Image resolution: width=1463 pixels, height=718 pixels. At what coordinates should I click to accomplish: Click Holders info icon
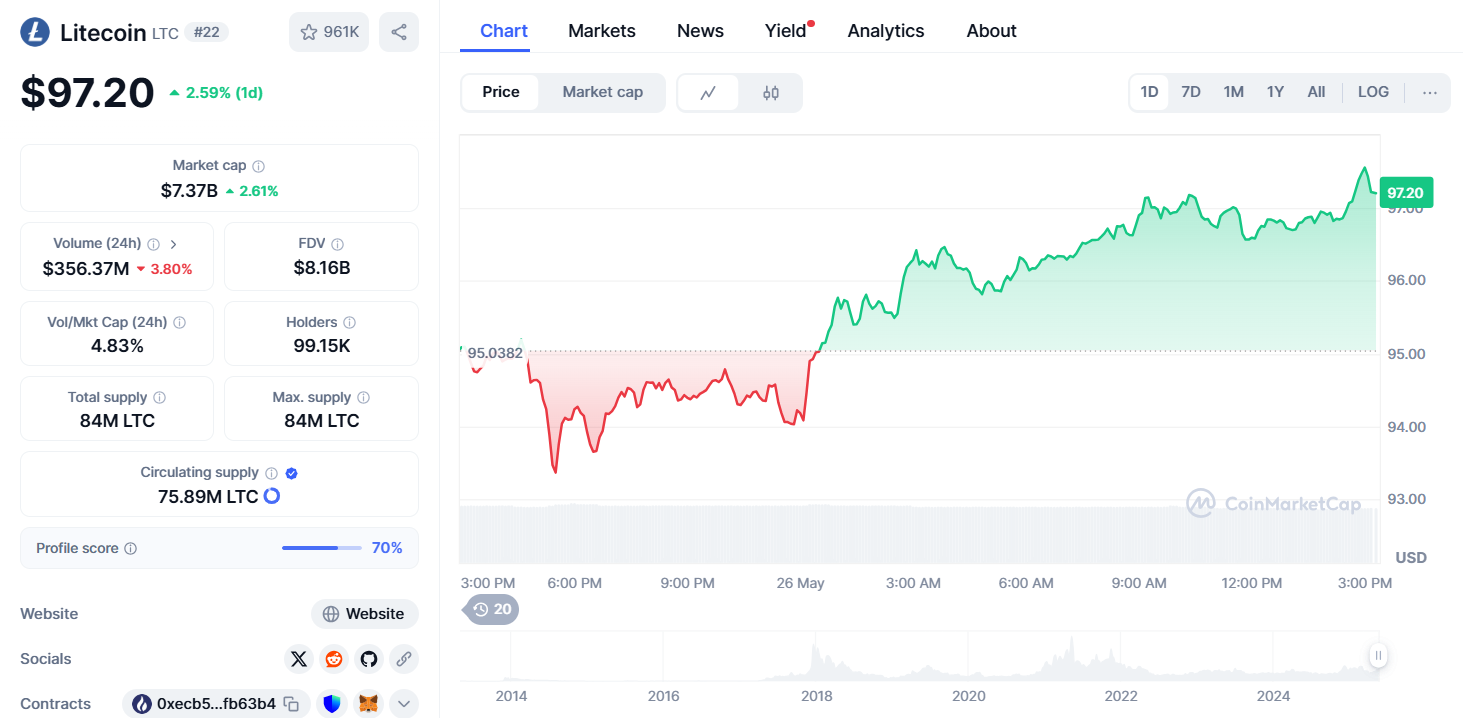[x=350, y=323]
